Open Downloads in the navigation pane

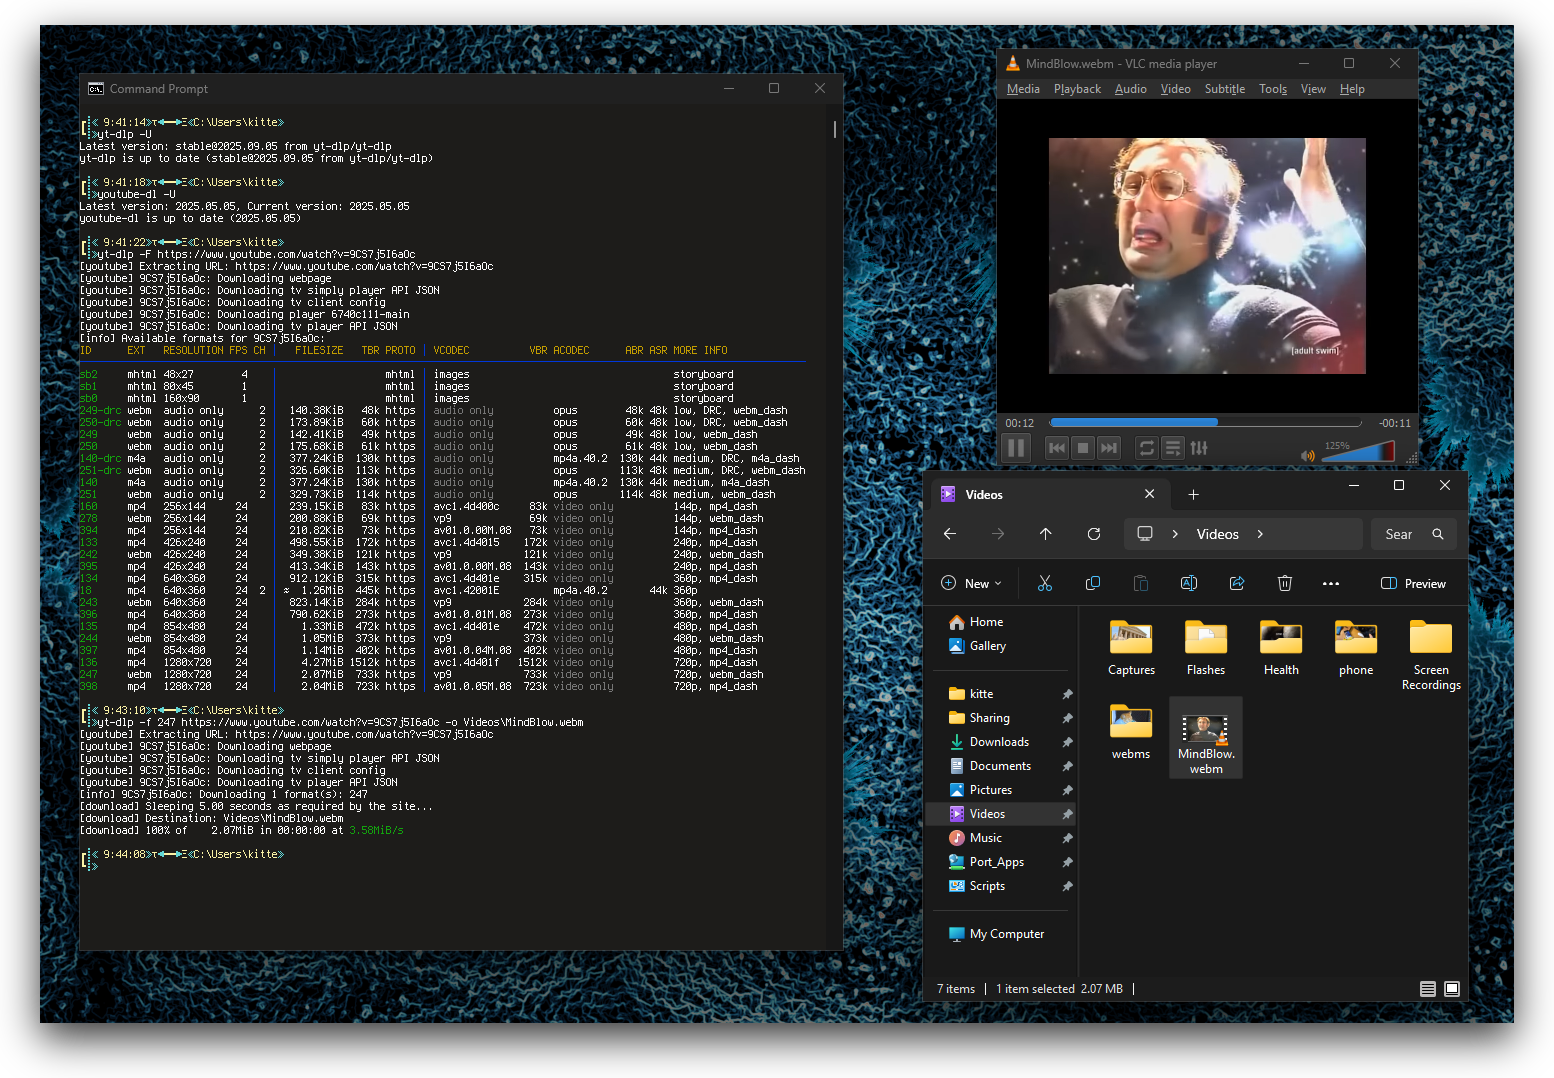998,742
